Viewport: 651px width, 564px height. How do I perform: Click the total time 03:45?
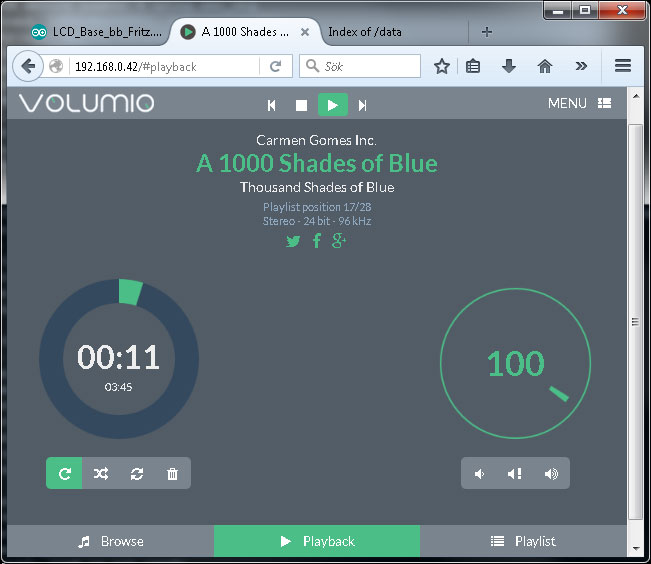[x=118, y=387]
